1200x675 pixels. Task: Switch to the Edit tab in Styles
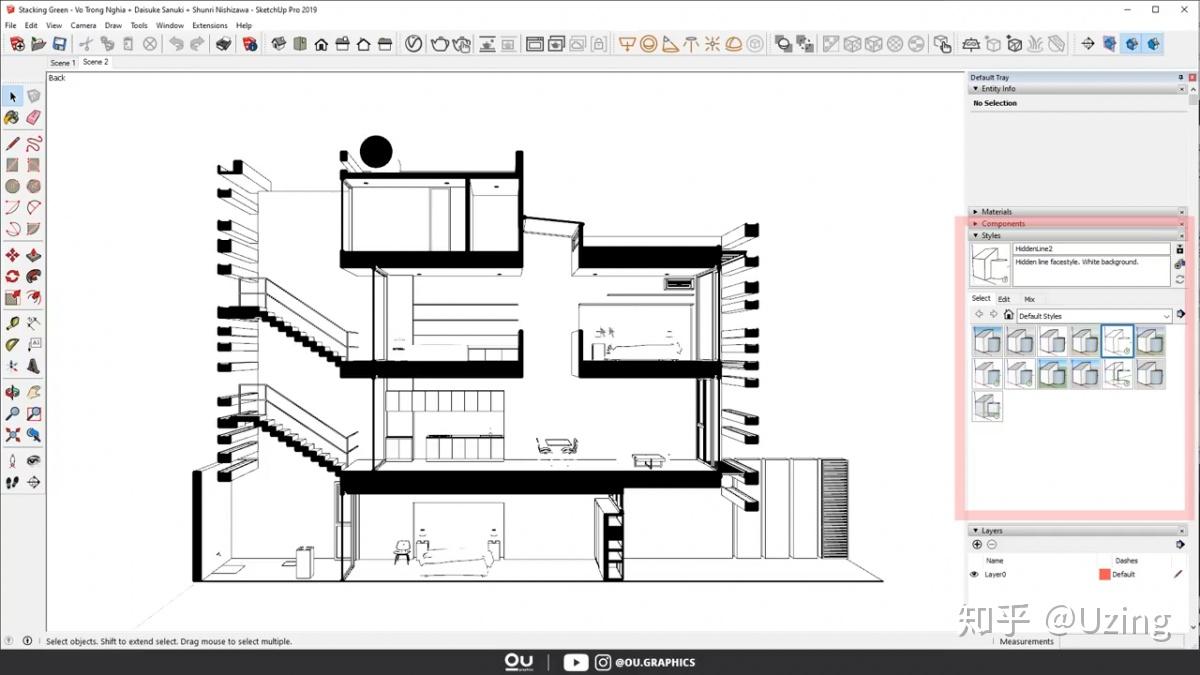1004,299
